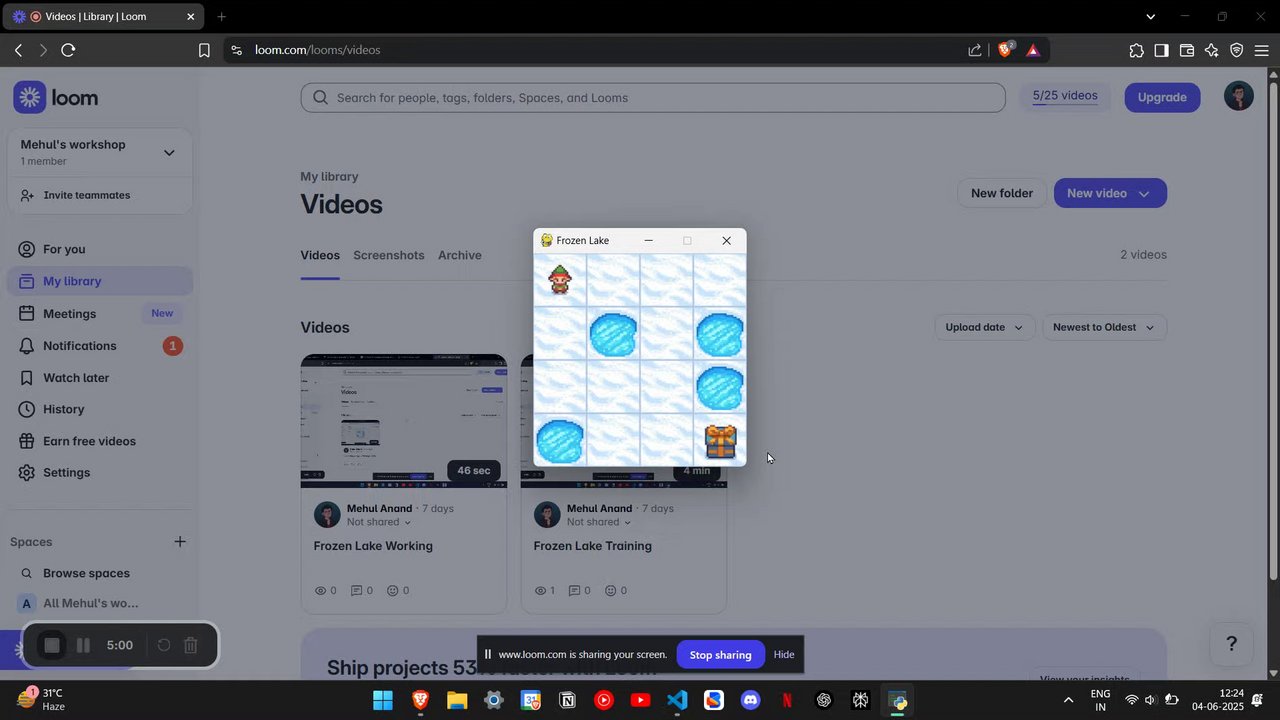Open the Windows Start menu
The image size is (1280, 720).
coord(383,700)
